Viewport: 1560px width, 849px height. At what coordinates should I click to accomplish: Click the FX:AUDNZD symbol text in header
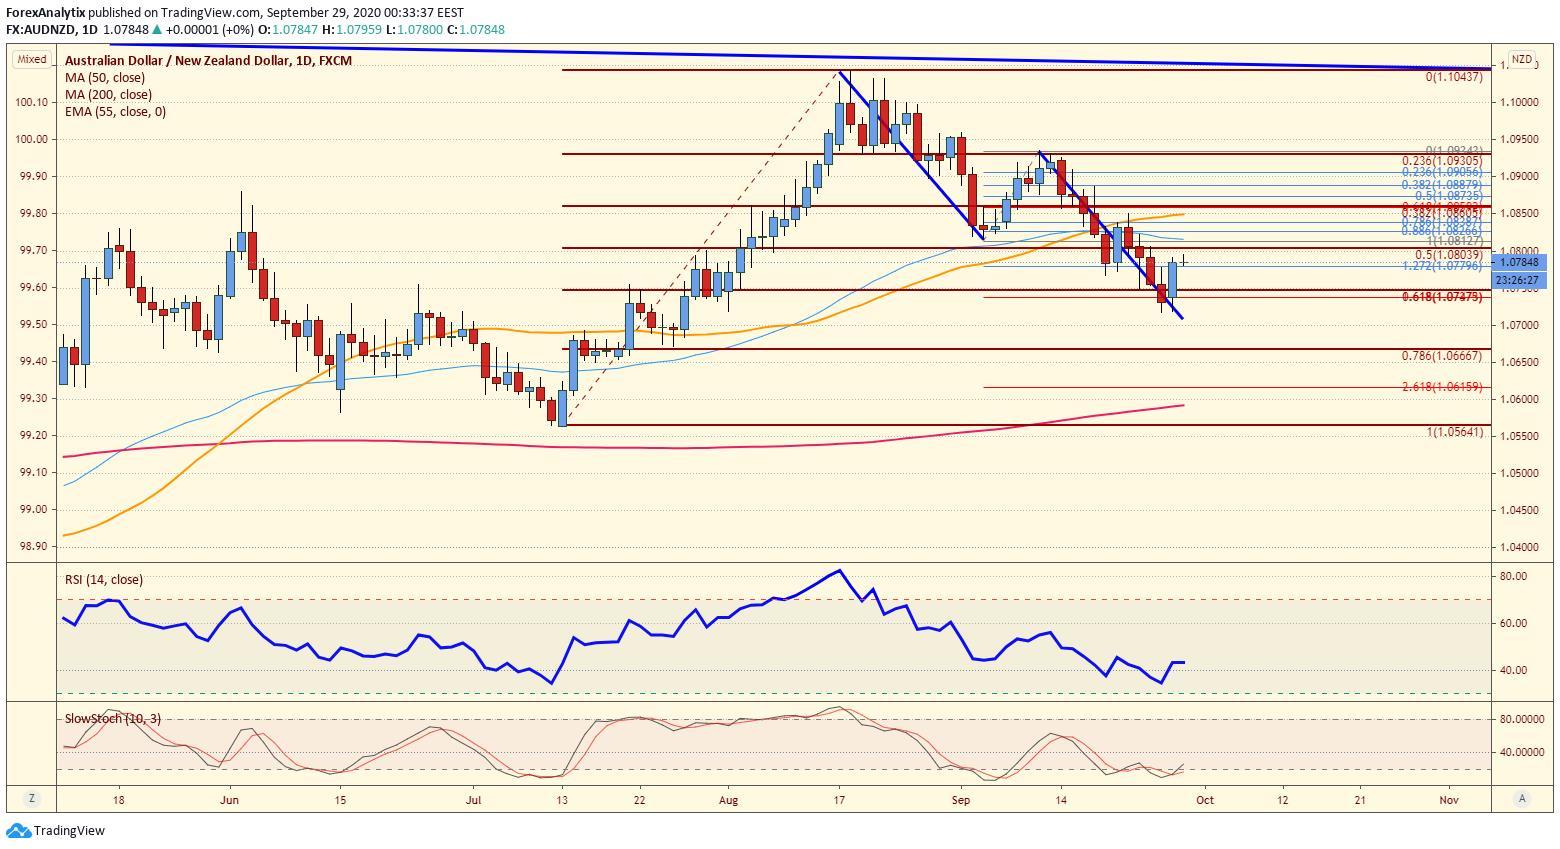click(x=41, y=30)
